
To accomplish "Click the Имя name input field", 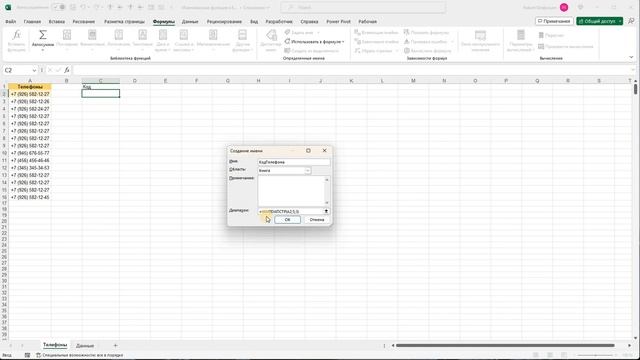I will 293,162.
